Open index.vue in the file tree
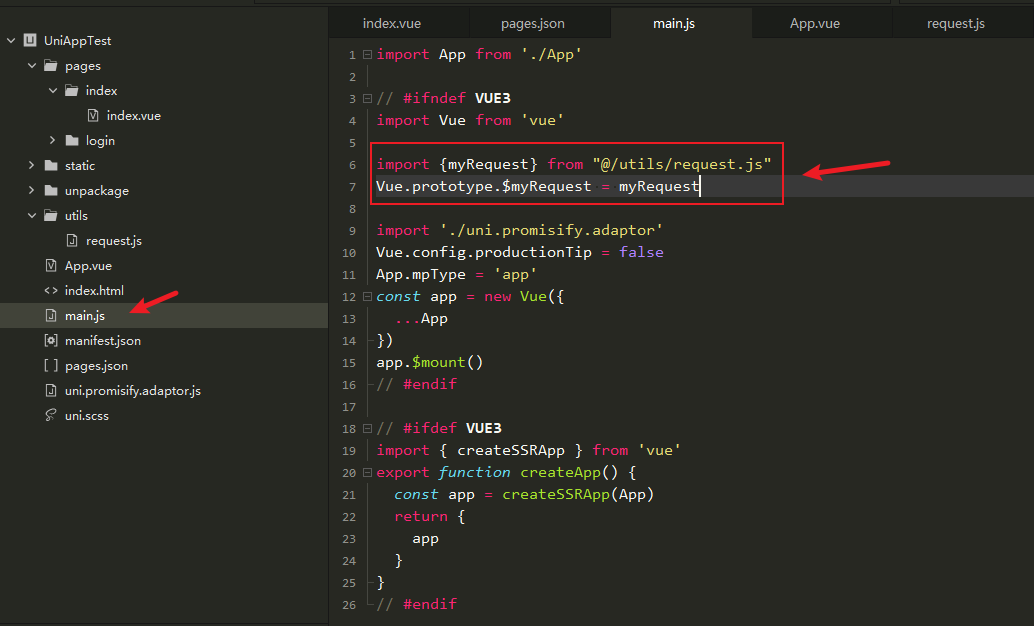The image size is (1034, 626). click(x=134, y=115)
